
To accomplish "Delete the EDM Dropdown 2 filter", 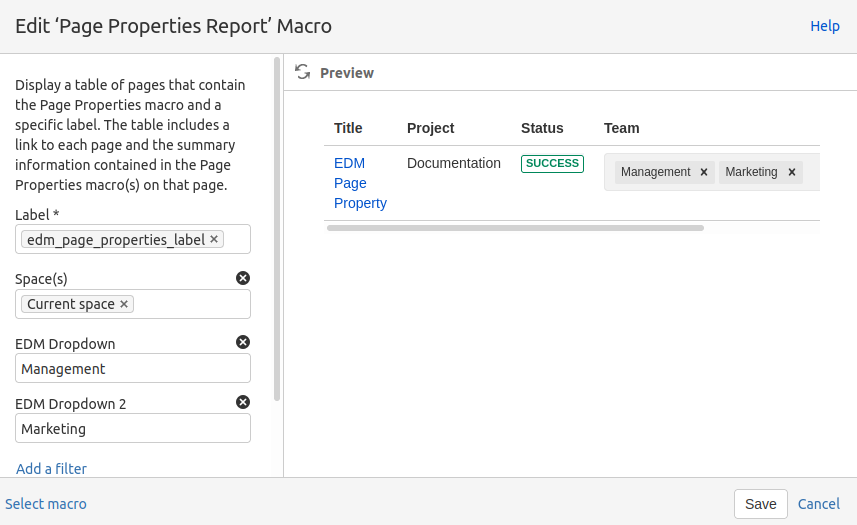I will pyautogui.click(x=242, y=402).
